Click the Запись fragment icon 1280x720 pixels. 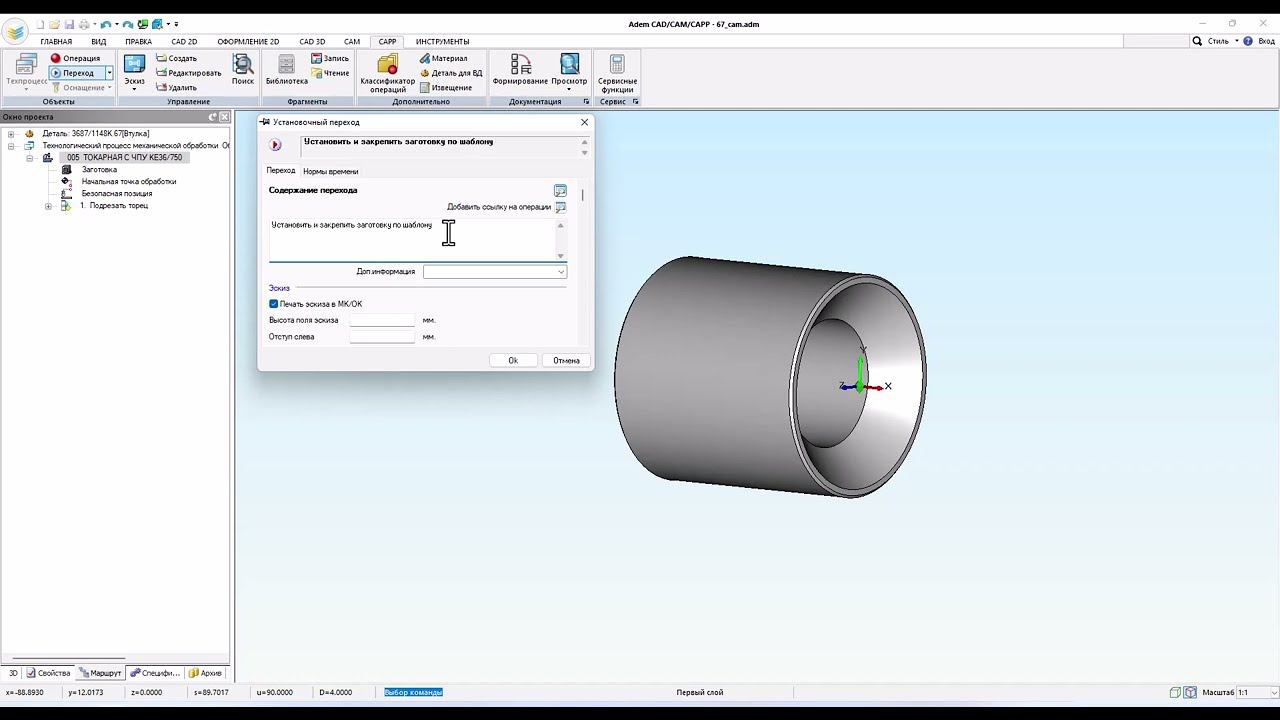click(x=316, y=58)
